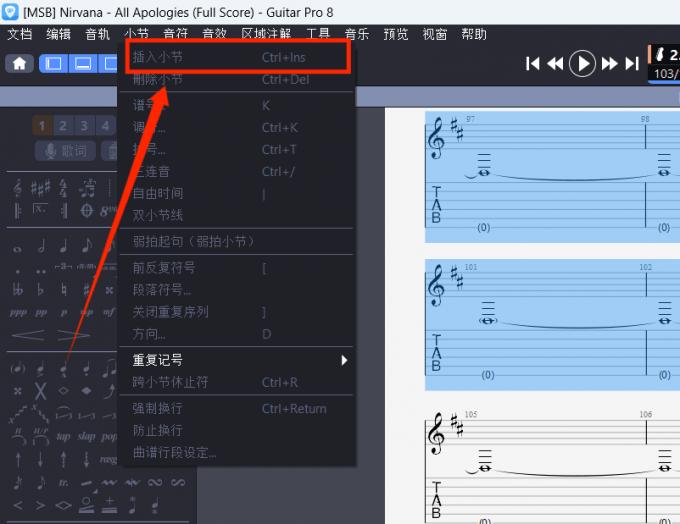680x524 pixels.
Task: Select voice 2
Action: 63,126
